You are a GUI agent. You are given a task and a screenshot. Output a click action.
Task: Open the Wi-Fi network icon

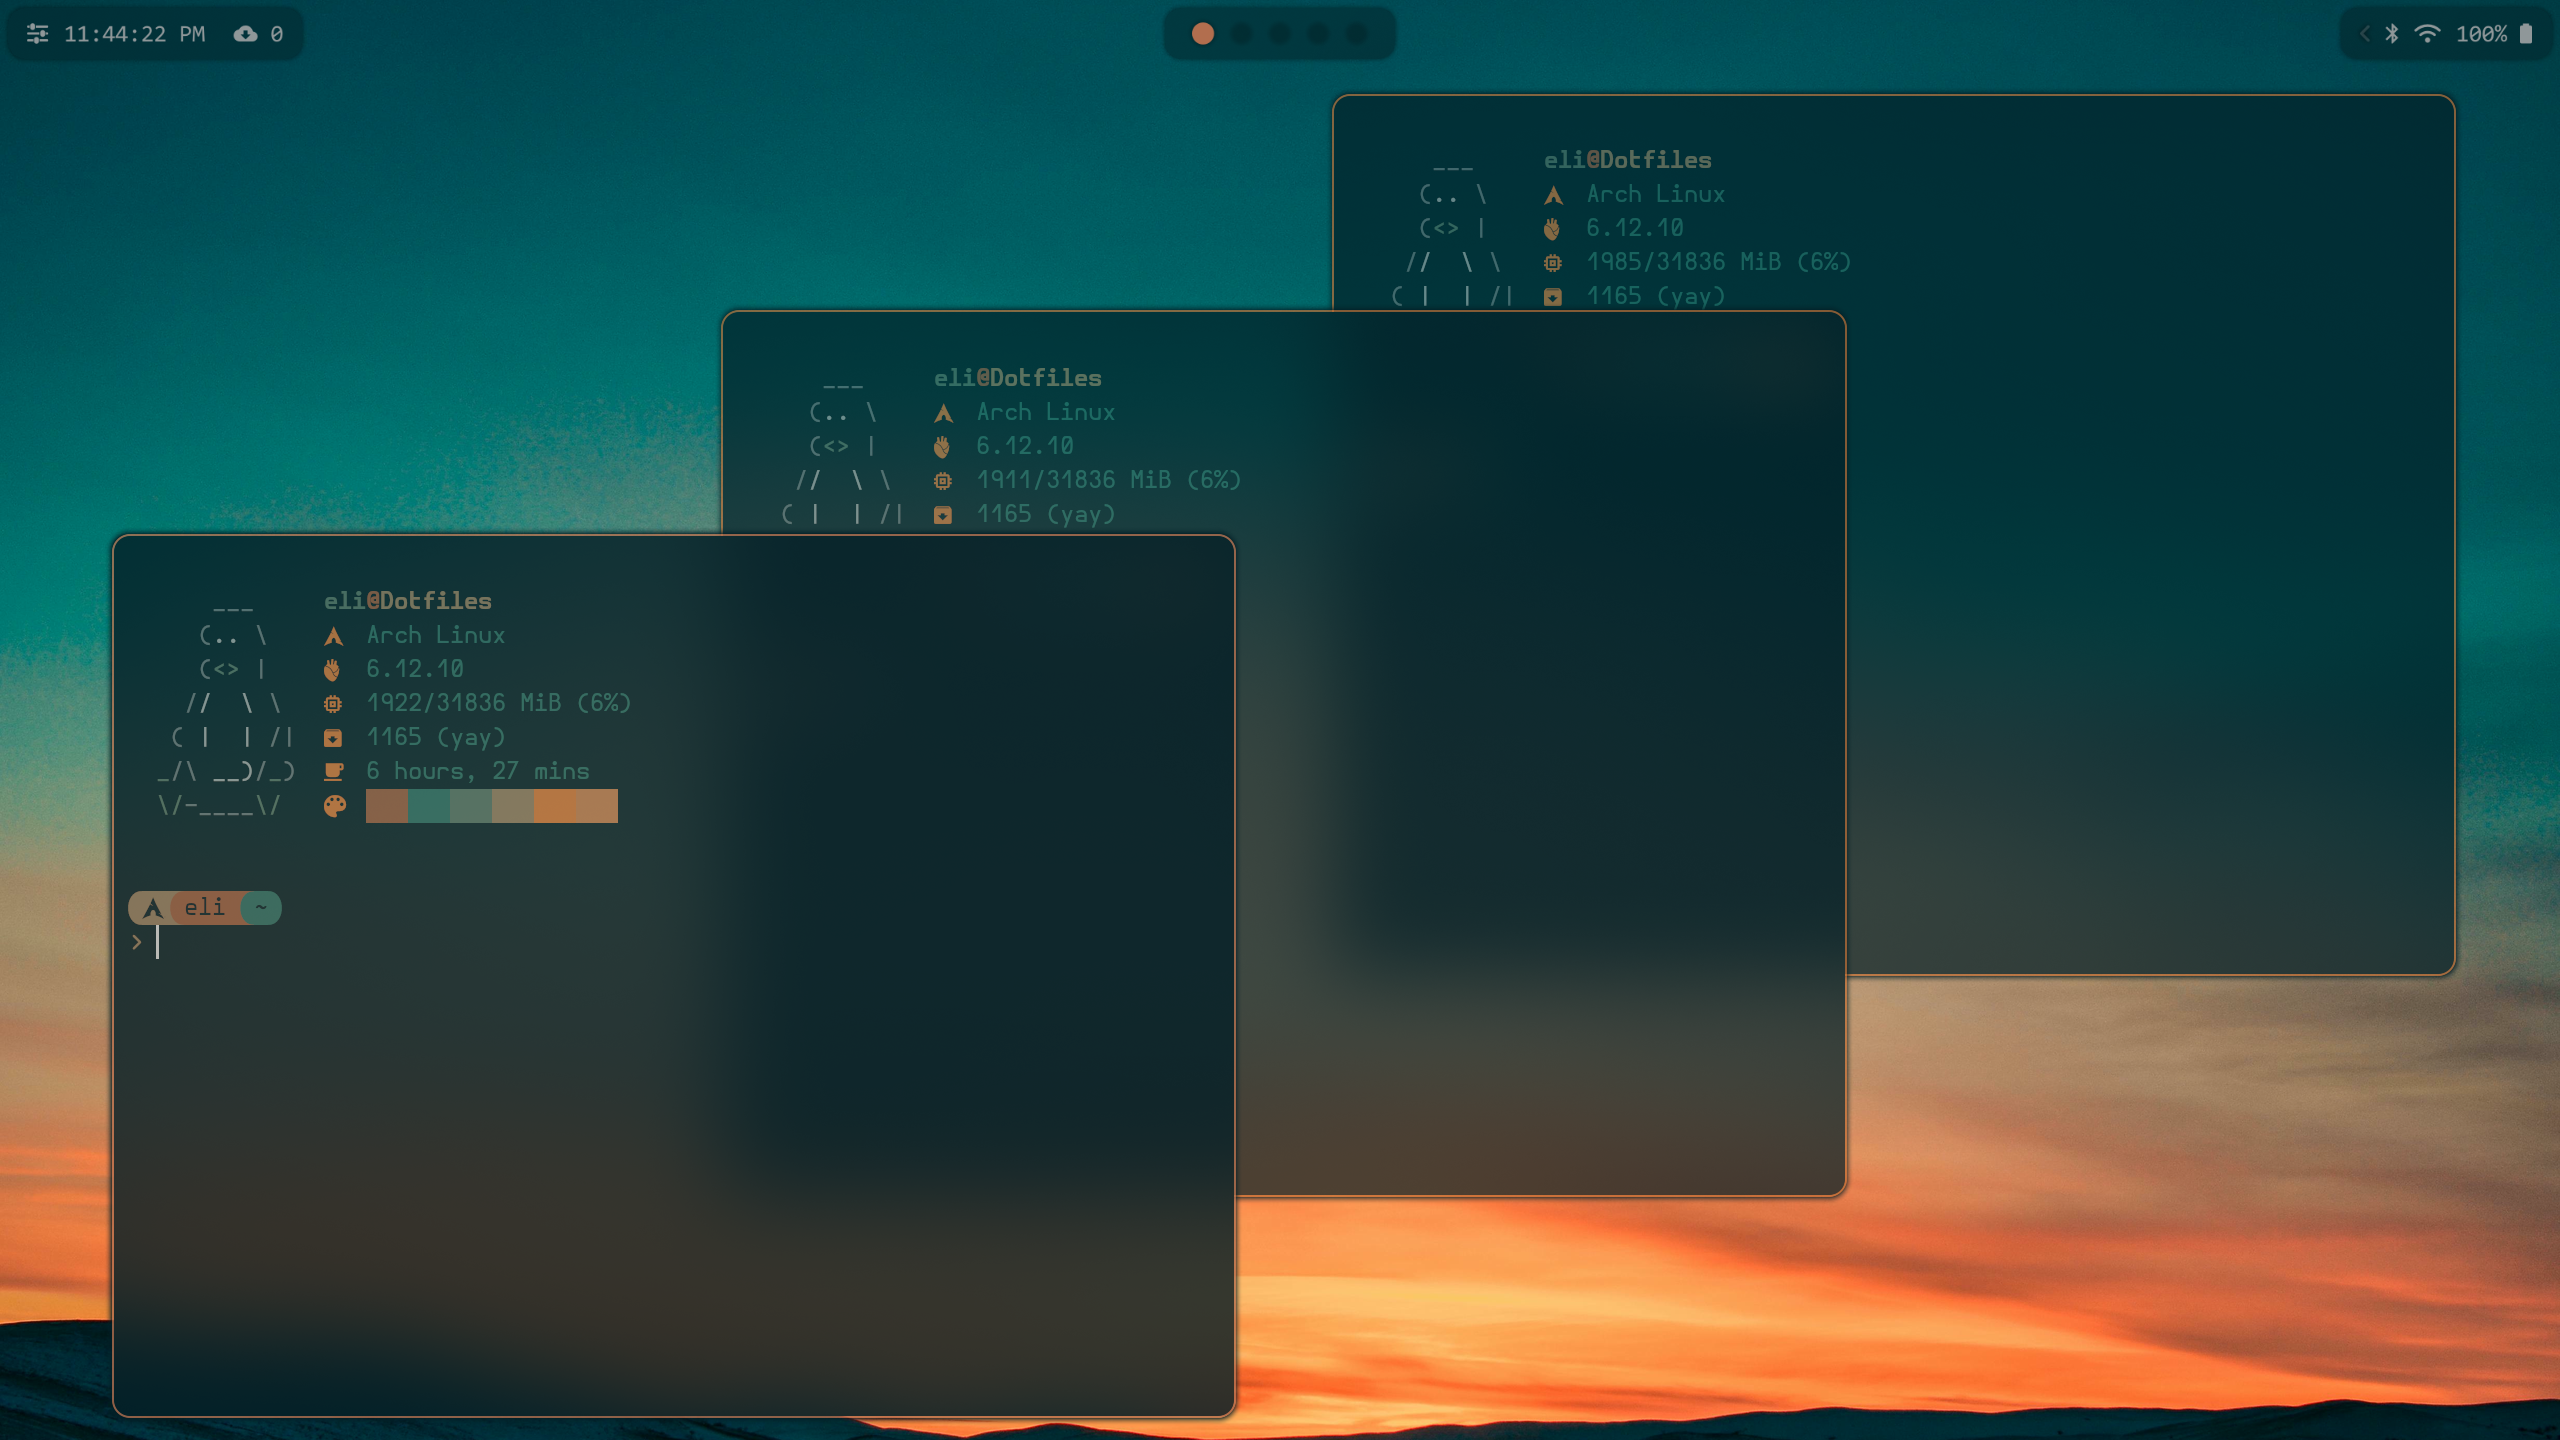[2427, 34]
